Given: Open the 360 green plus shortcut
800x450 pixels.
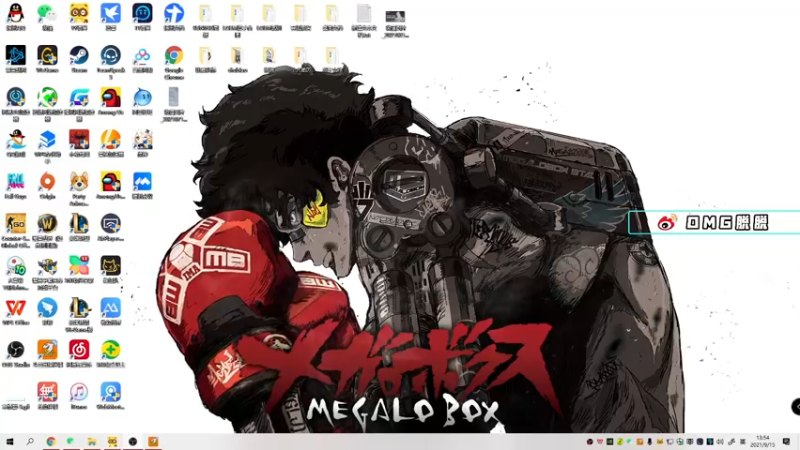Looking at the screenshot, I should (x=111, y=354).
